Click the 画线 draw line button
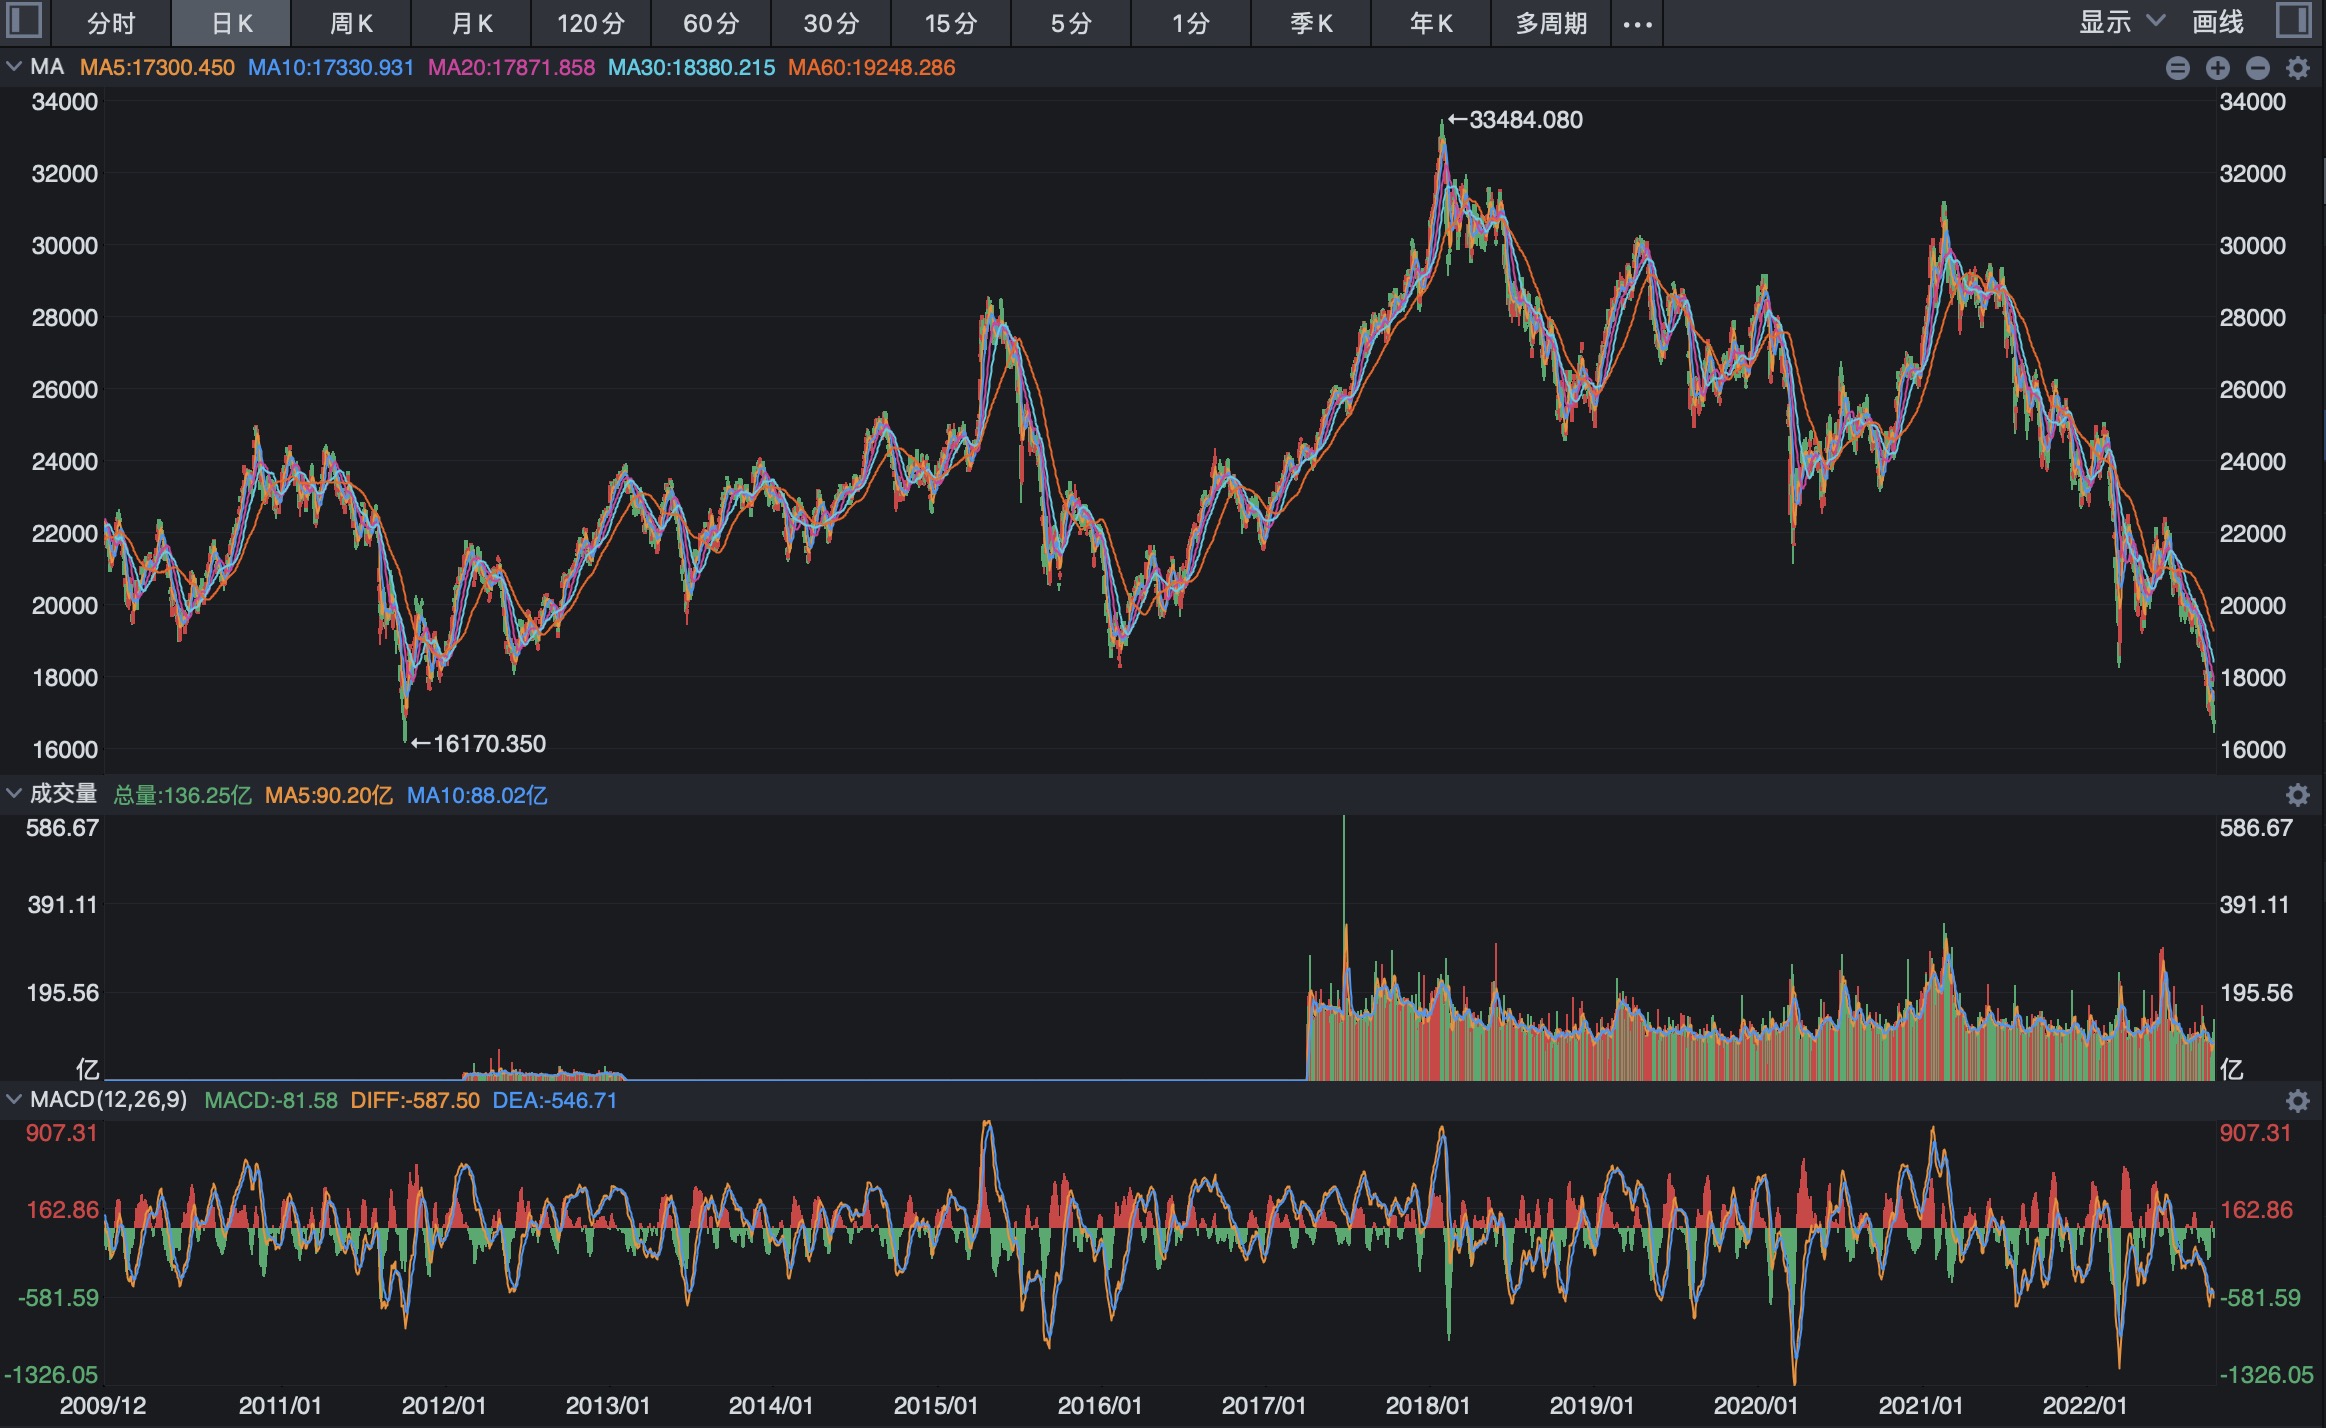 [2217, 22]
